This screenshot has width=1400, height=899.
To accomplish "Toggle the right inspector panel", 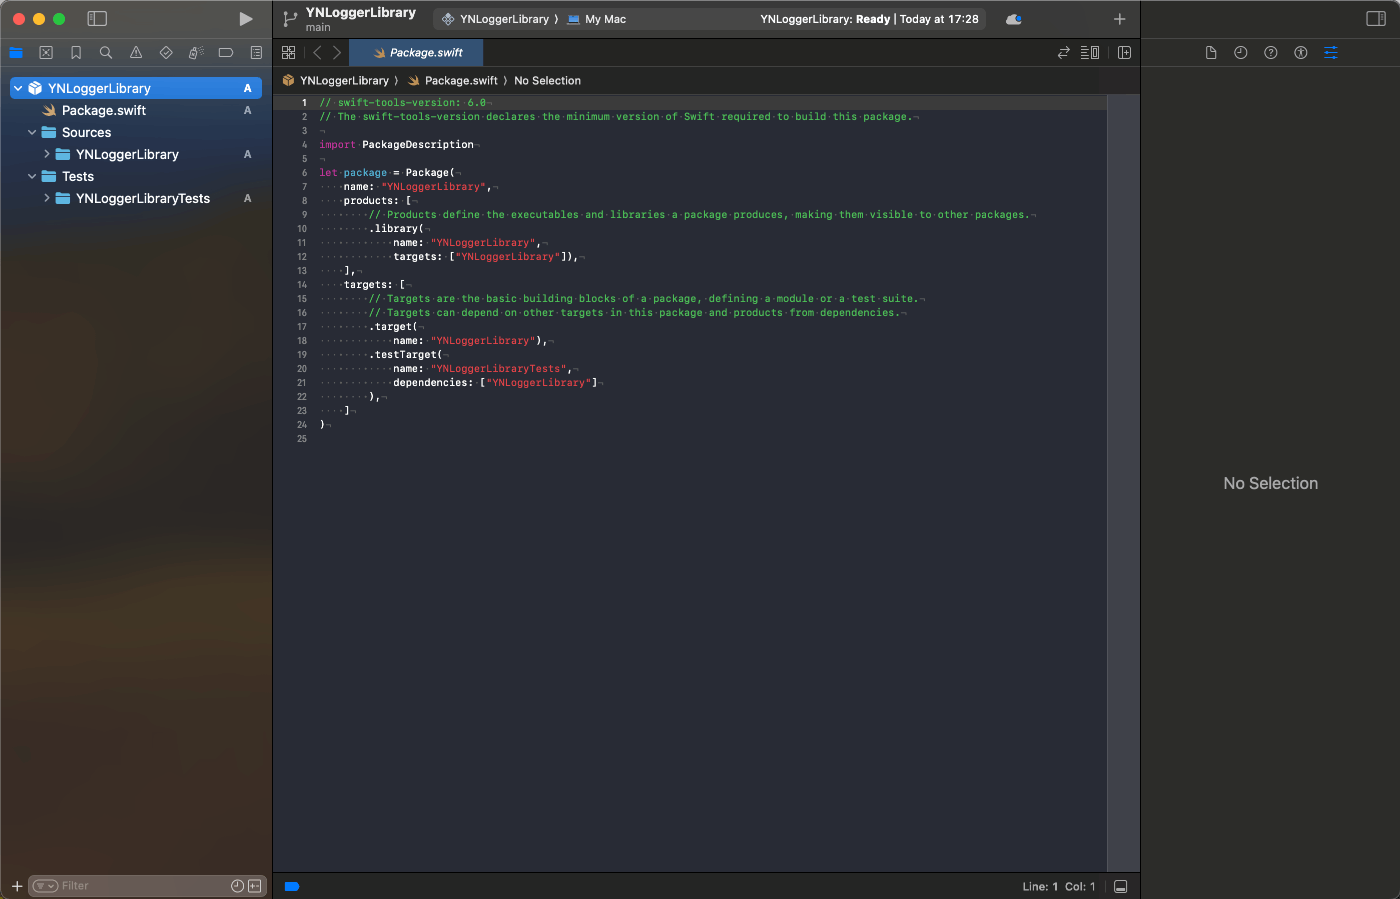I will coord(1376,19).
